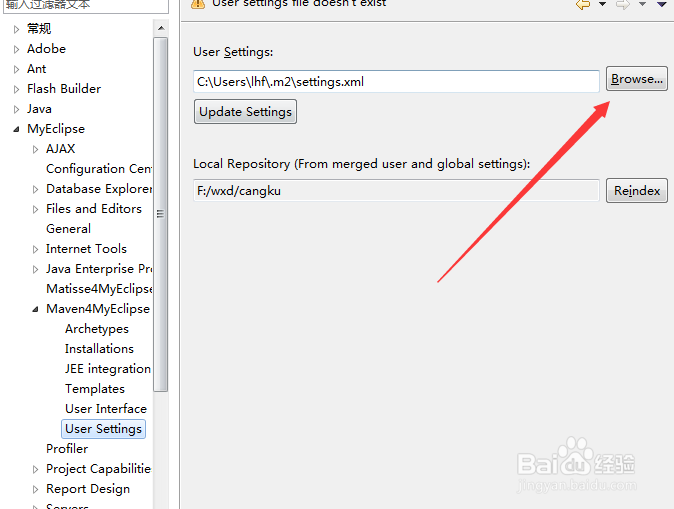The width and height of the screenshot is (674, 509).
Task: Expand the Adobe tree node
Action: coord(16,49)
